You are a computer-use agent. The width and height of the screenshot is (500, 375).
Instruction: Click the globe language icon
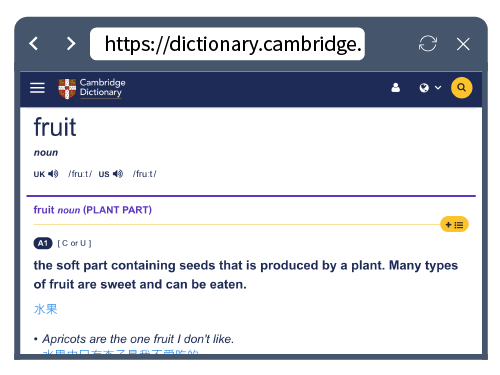coord(424,88)
